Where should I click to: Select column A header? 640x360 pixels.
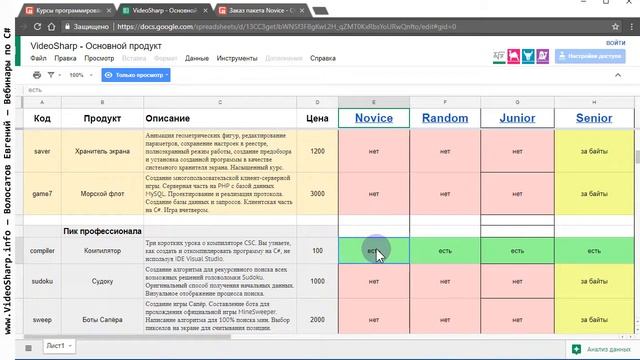[x=42, y=102]
